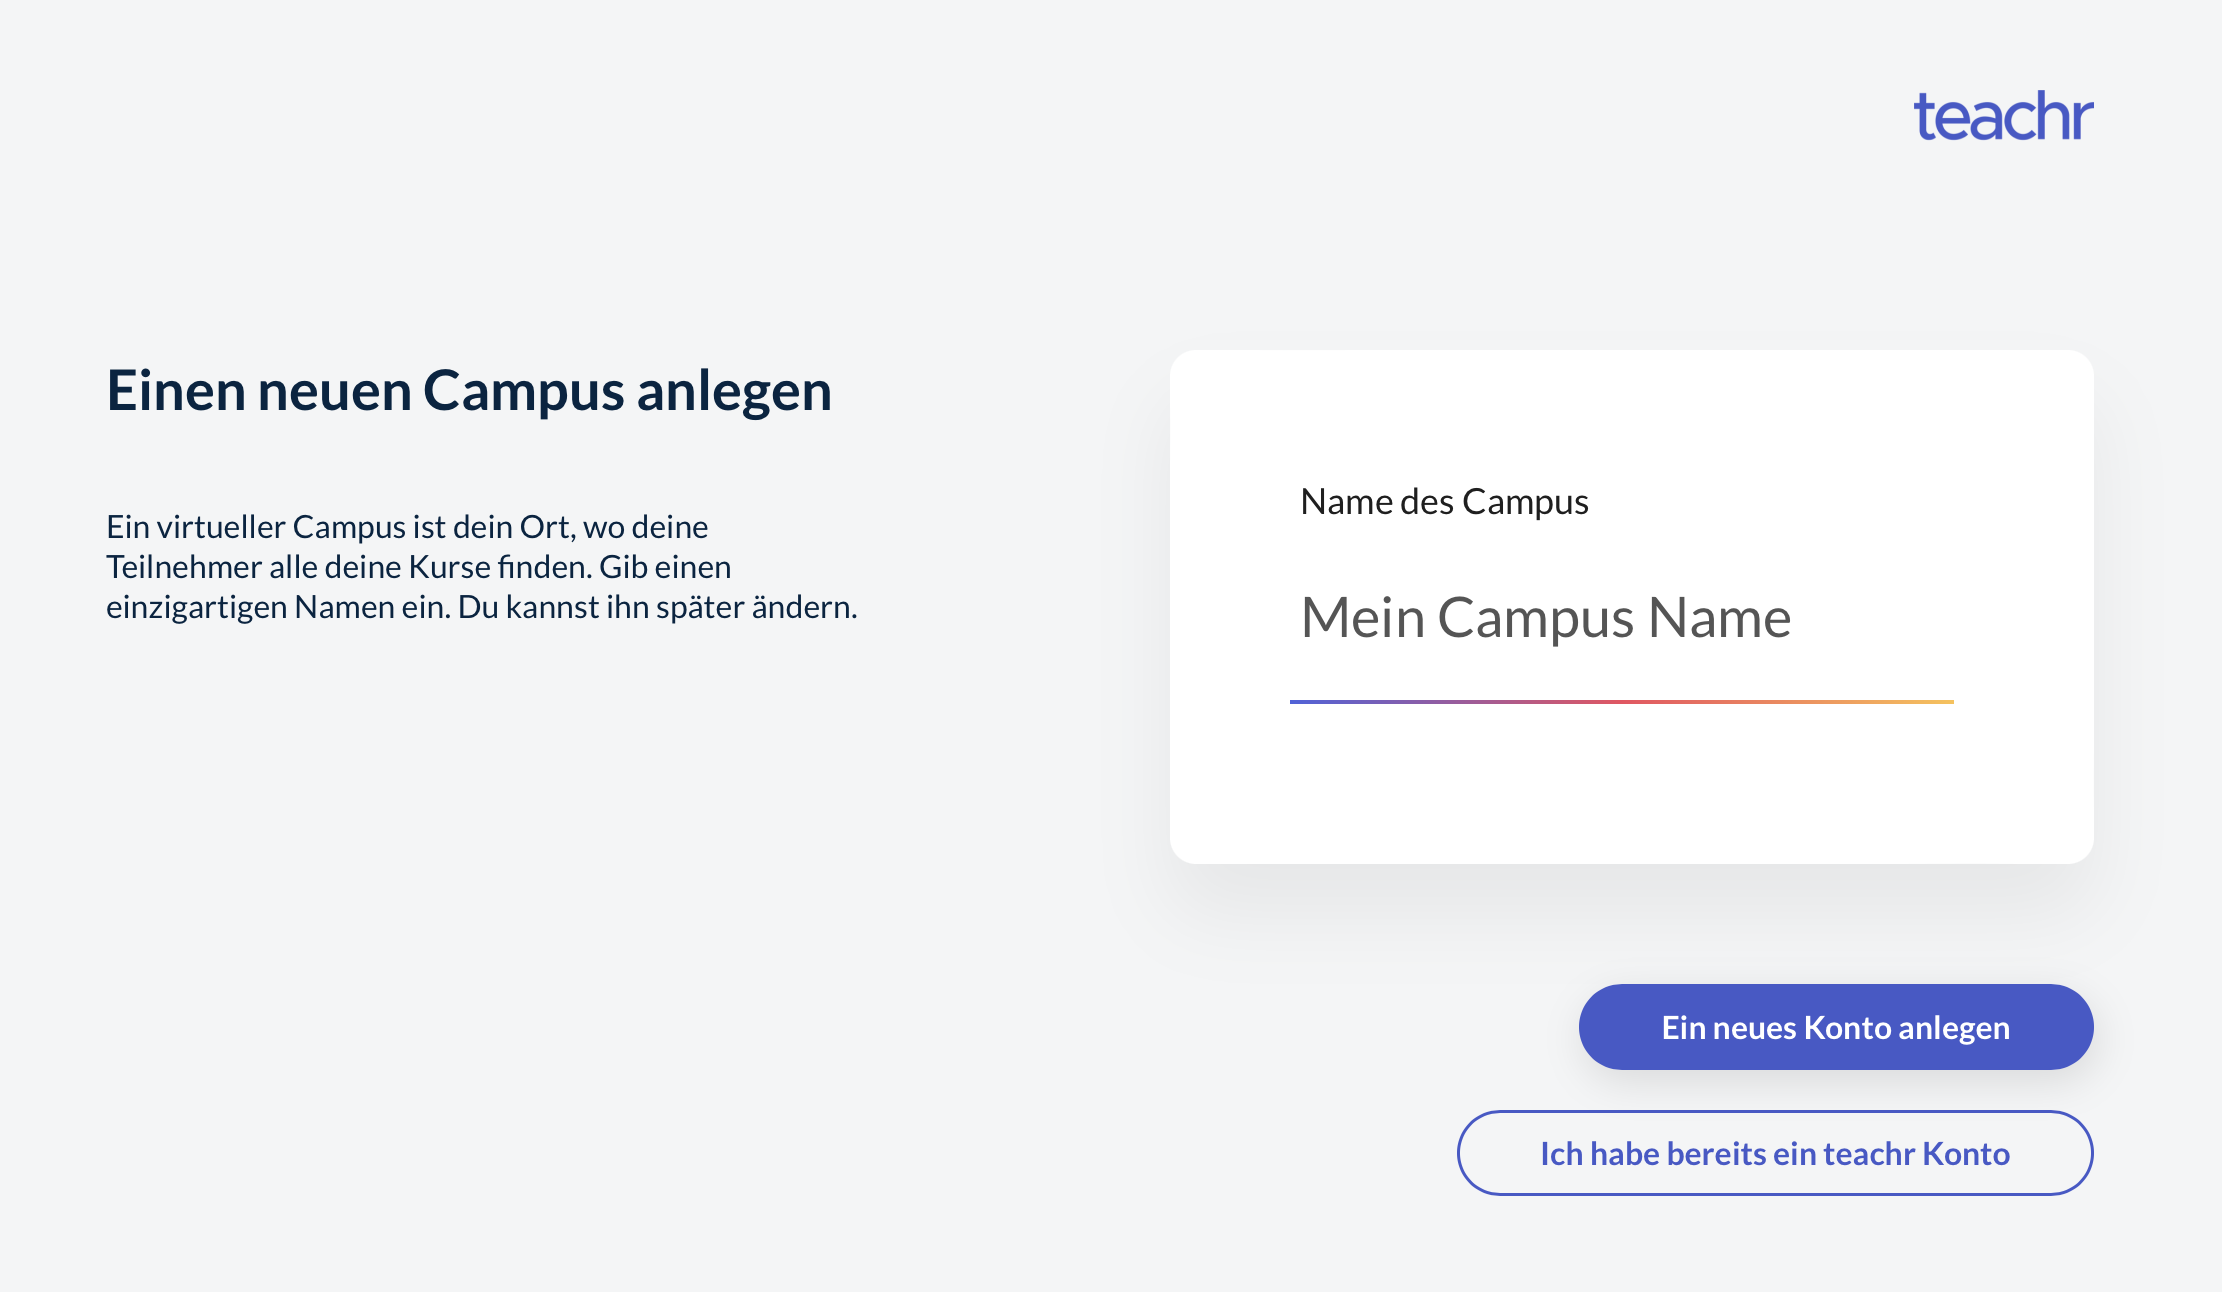Screen dimensions: 2222x1292
Task: Click the word "anlegen" in the page heading
Action: tap(734, 390)
